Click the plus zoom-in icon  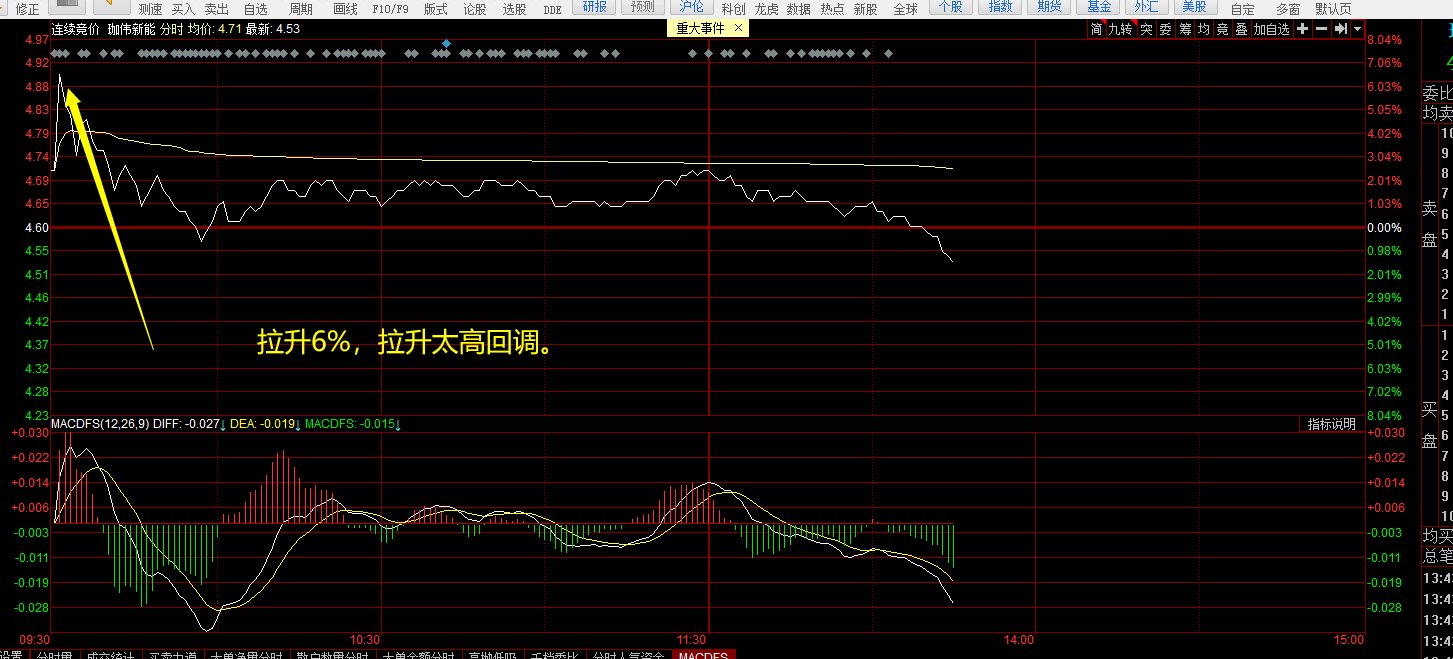point(1302,29)
